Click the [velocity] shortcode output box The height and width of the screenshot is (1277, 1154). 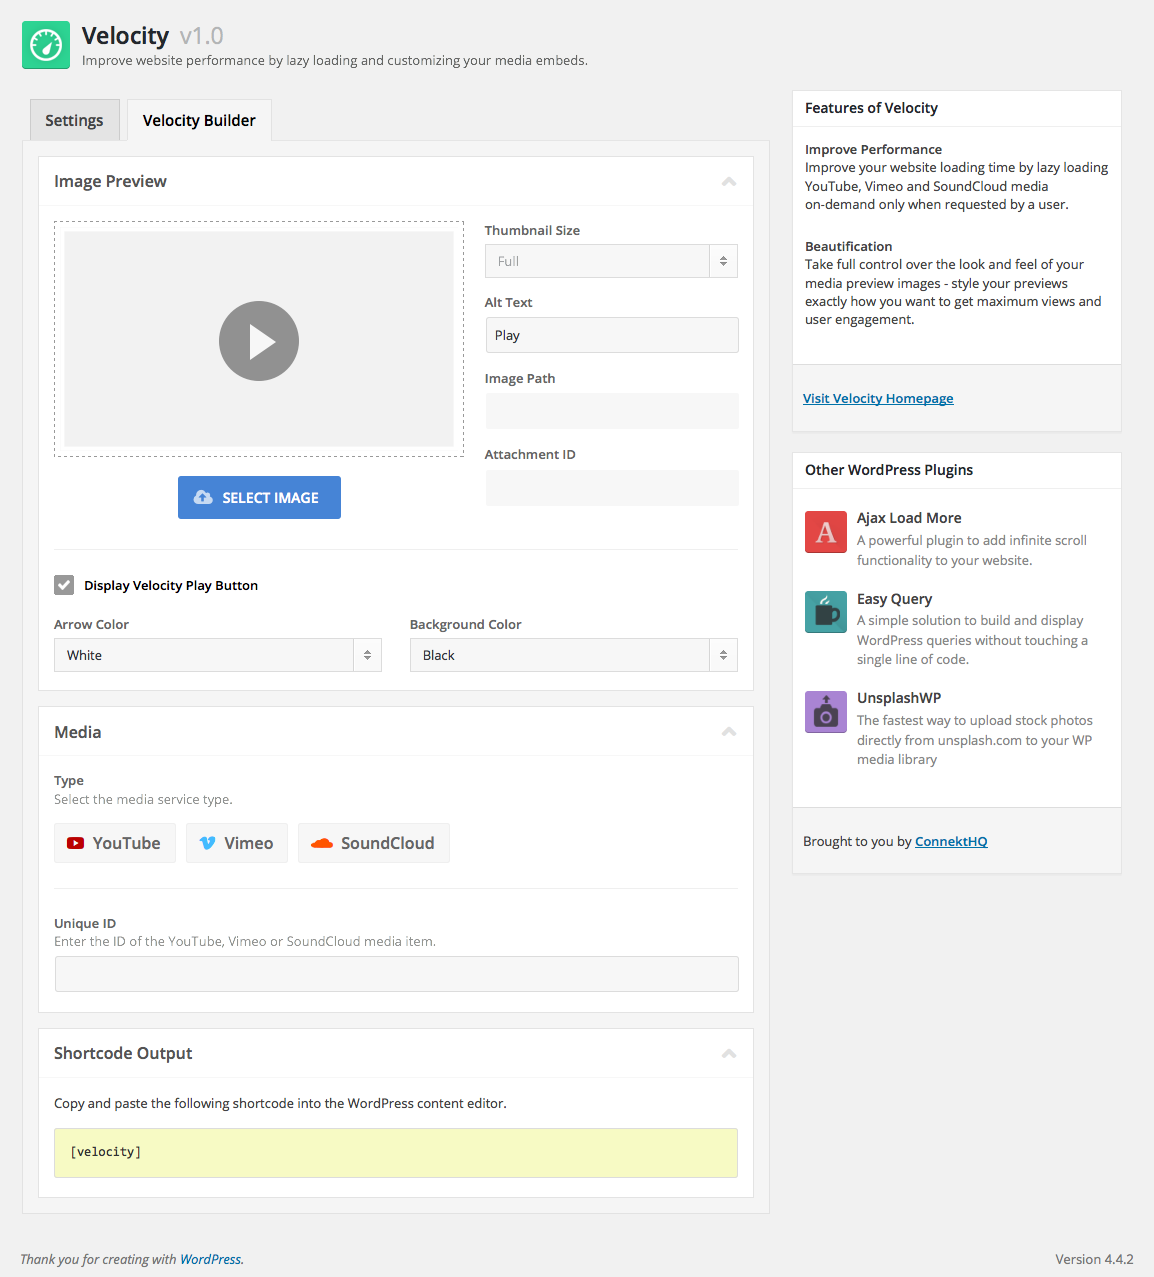396,1153
